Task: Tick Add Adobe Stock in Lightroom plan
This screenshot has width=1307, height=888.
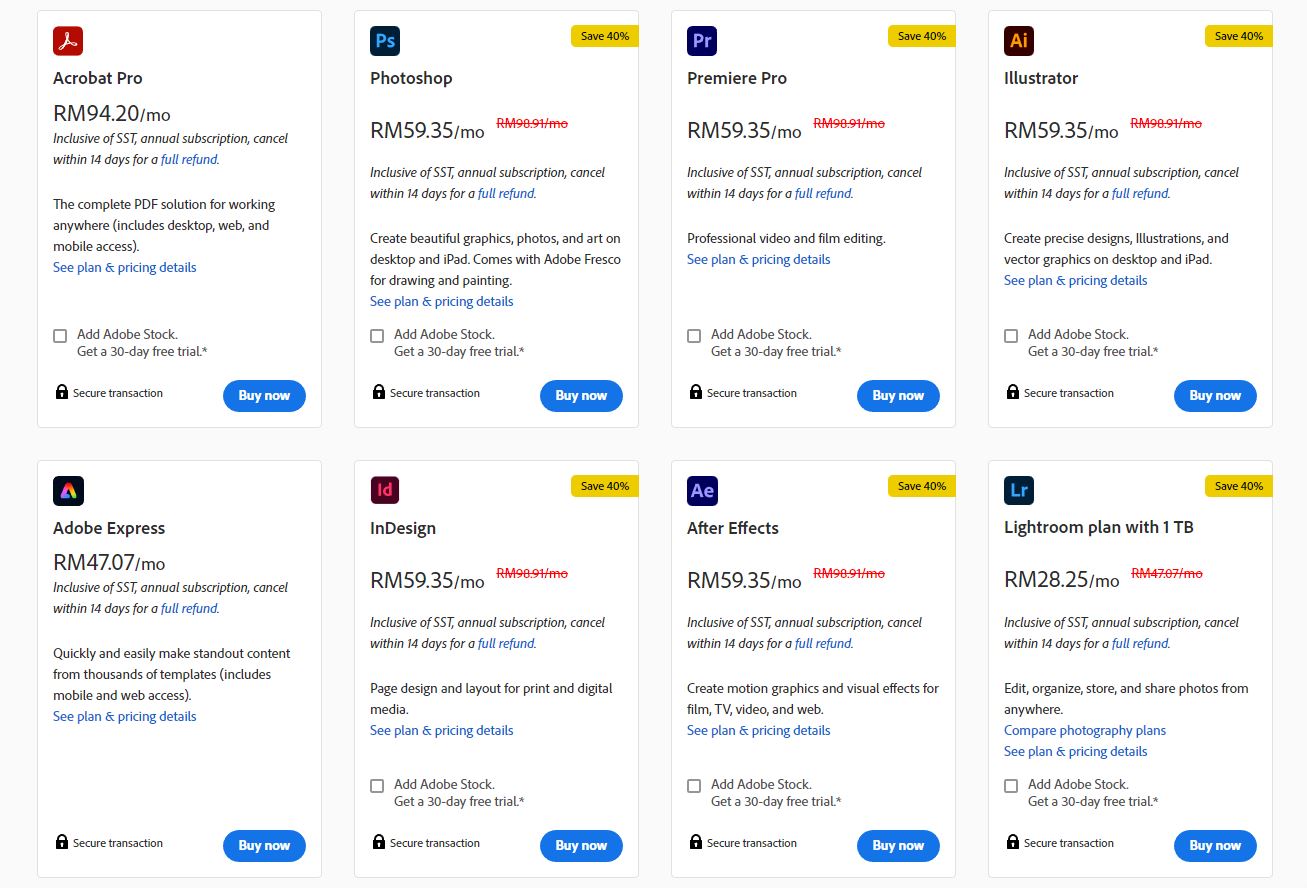Action: click(1011, 786)
